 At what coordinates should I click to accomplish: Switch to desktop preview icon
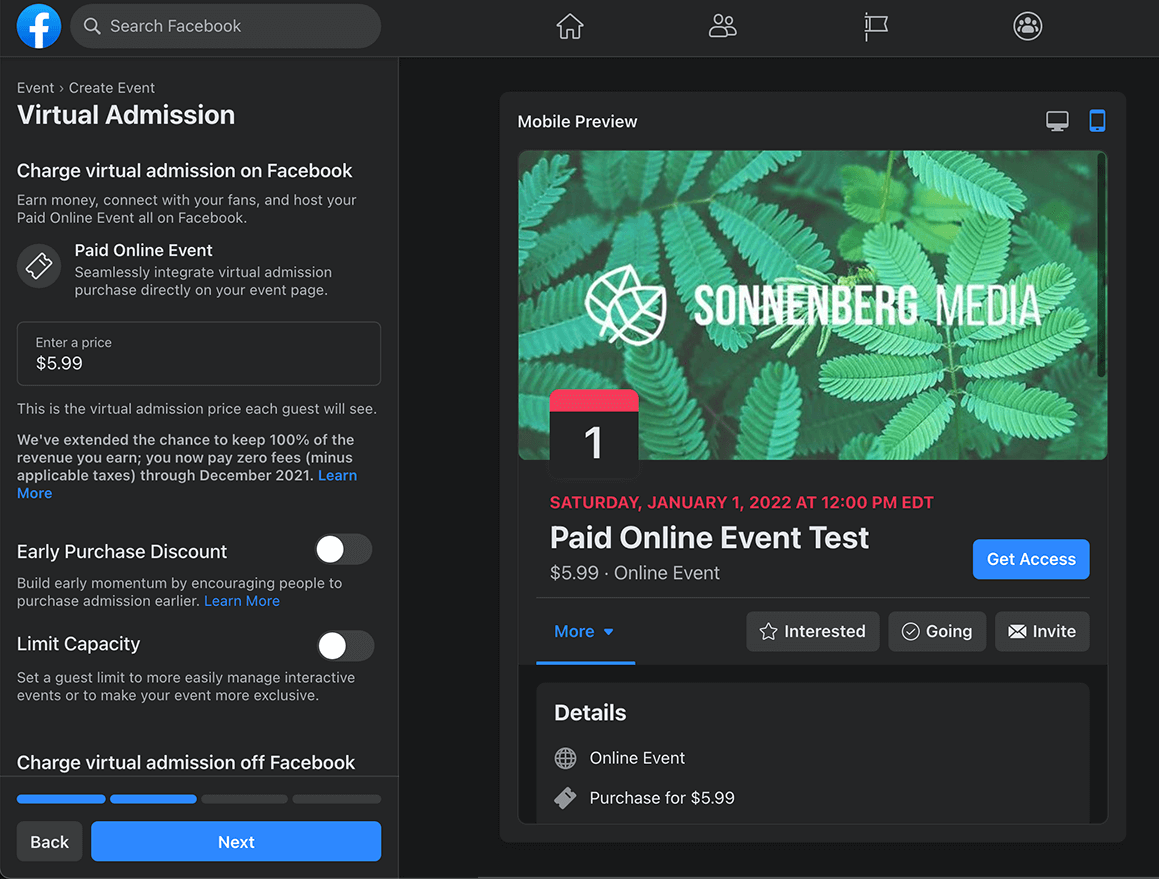click(1057, 121)
